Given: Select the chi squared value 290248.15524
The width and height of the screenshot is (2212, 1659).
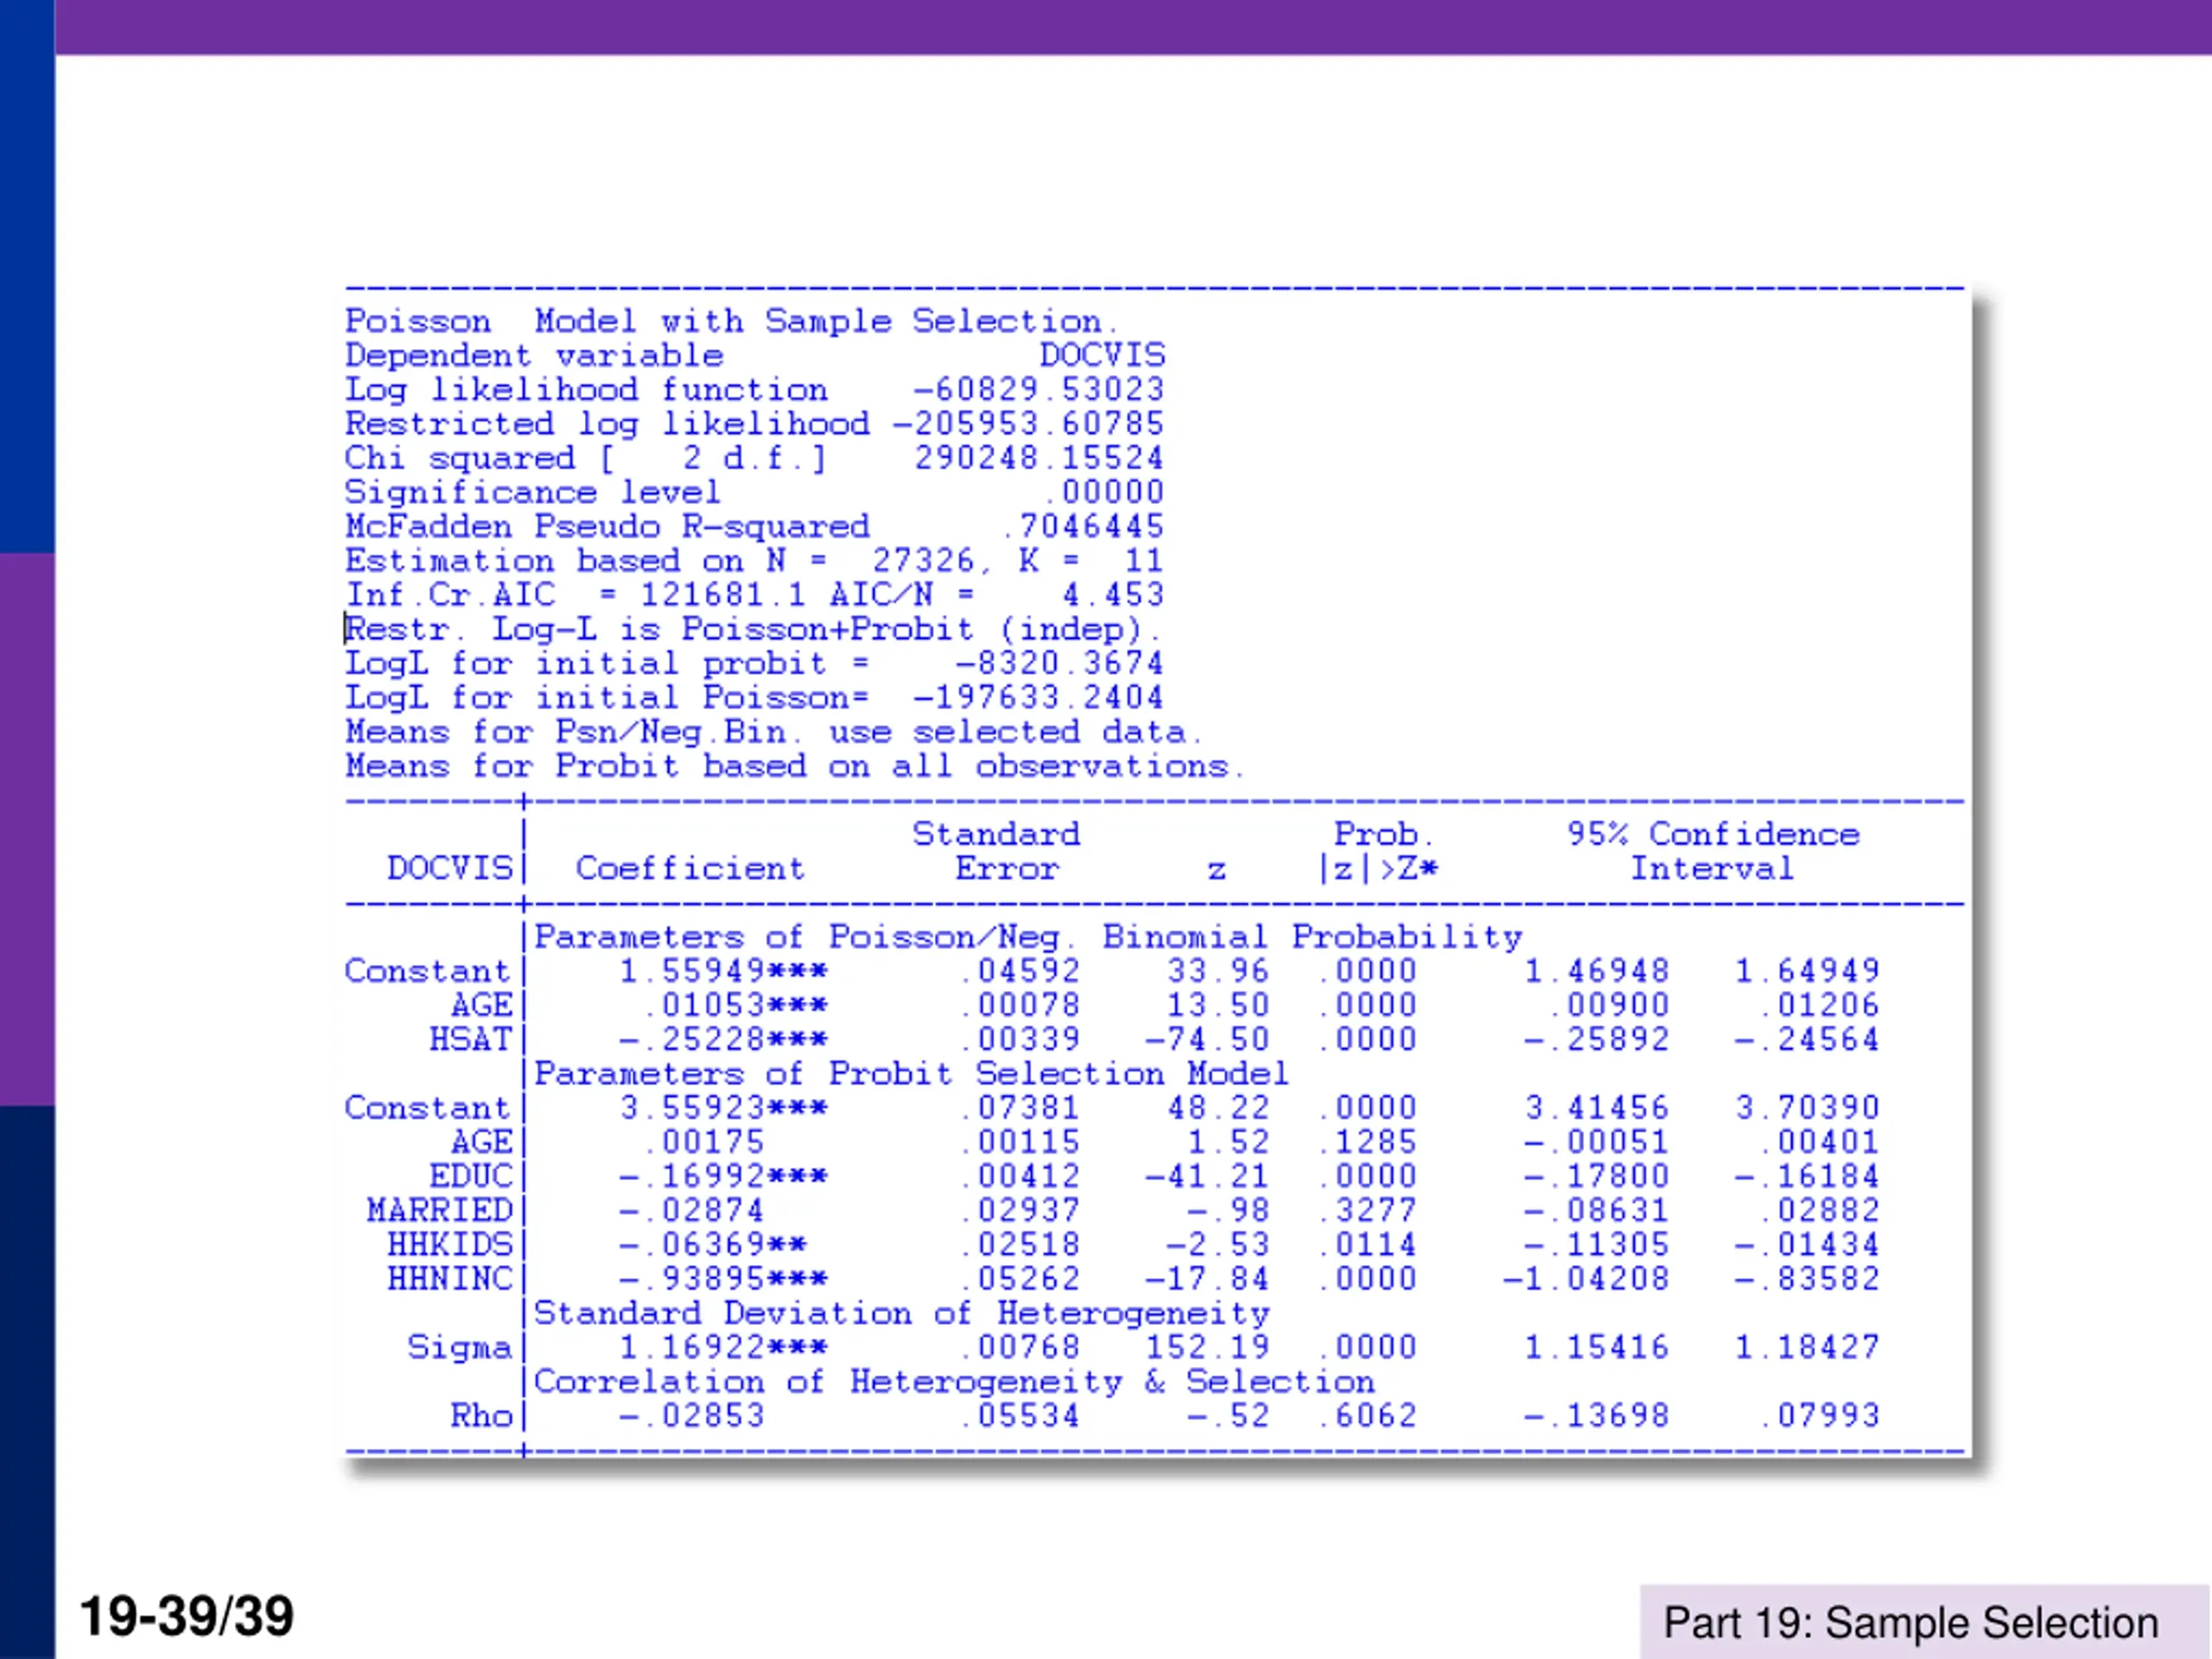Looking at the screenshot, I should click(x=1039, y=458).
